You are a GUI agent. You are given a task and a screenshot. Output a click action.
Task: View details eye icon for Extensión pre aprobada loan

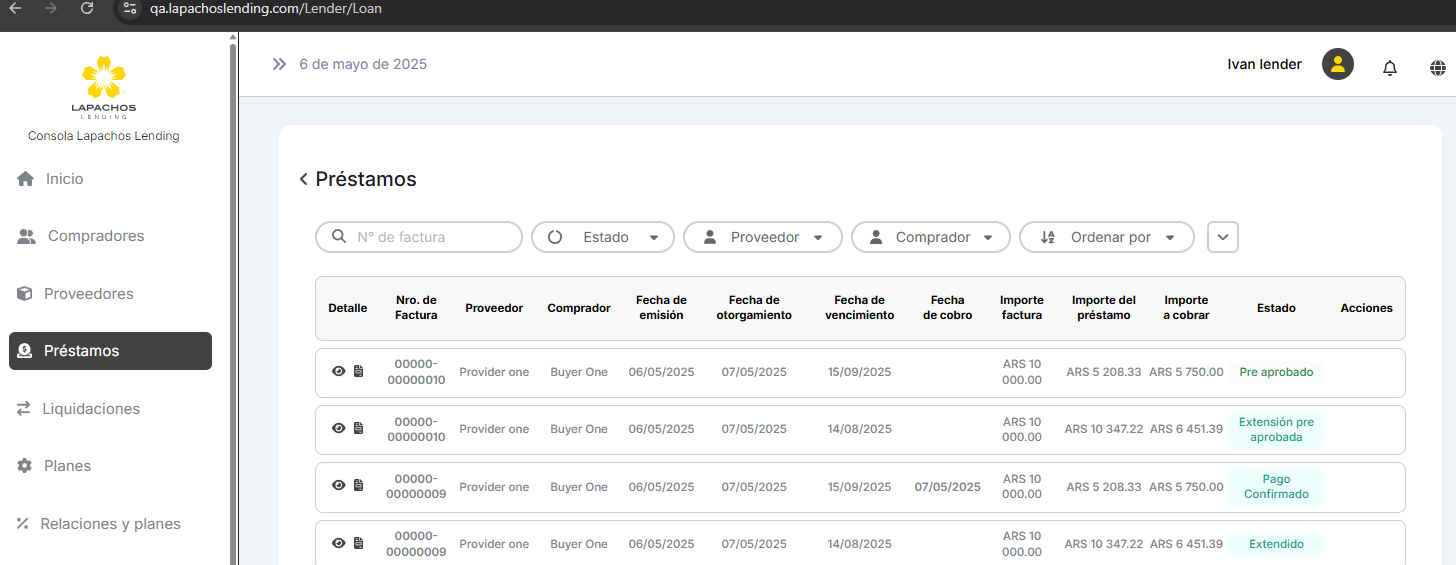pyautogui.click(x=338, y=429)
